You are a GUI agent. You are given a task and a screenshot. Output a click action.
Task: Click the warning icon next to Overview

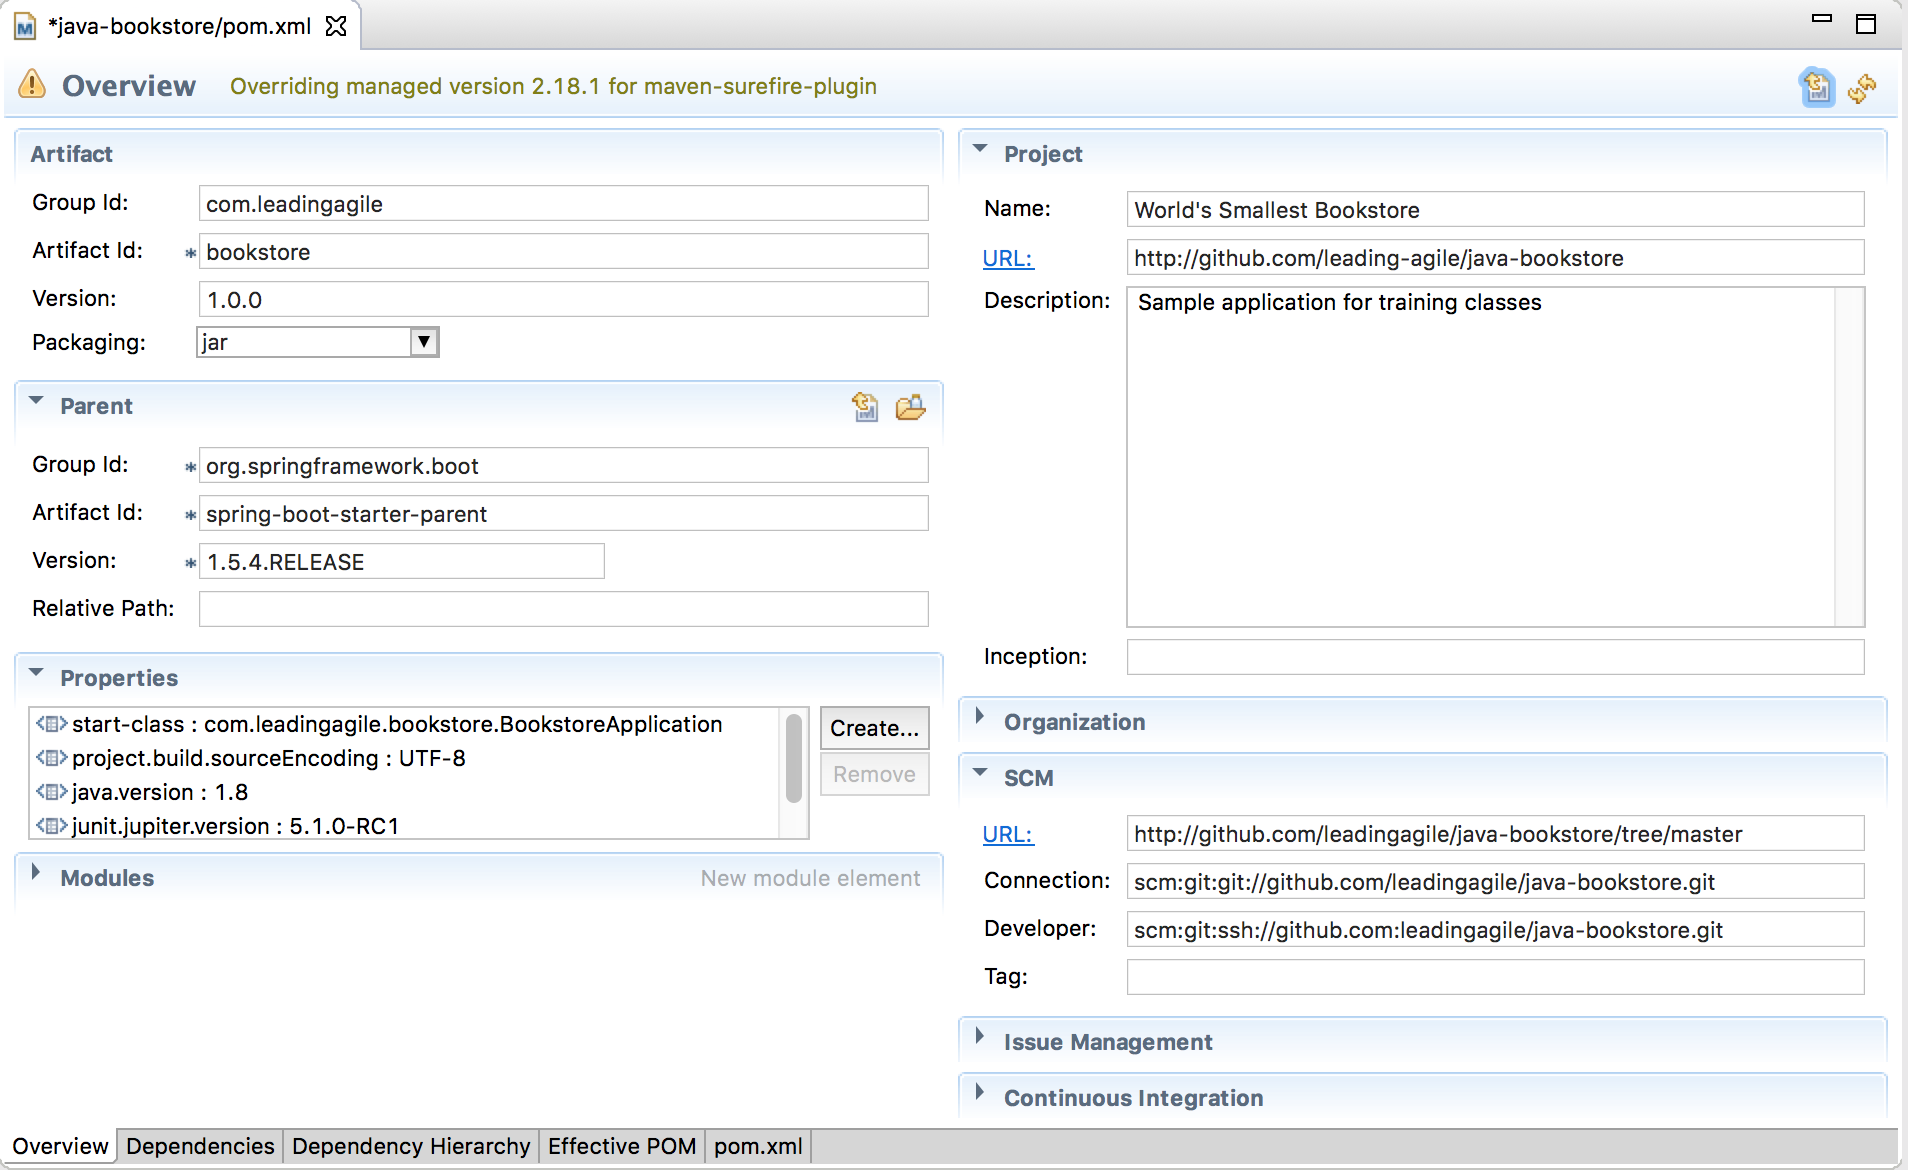32,85
